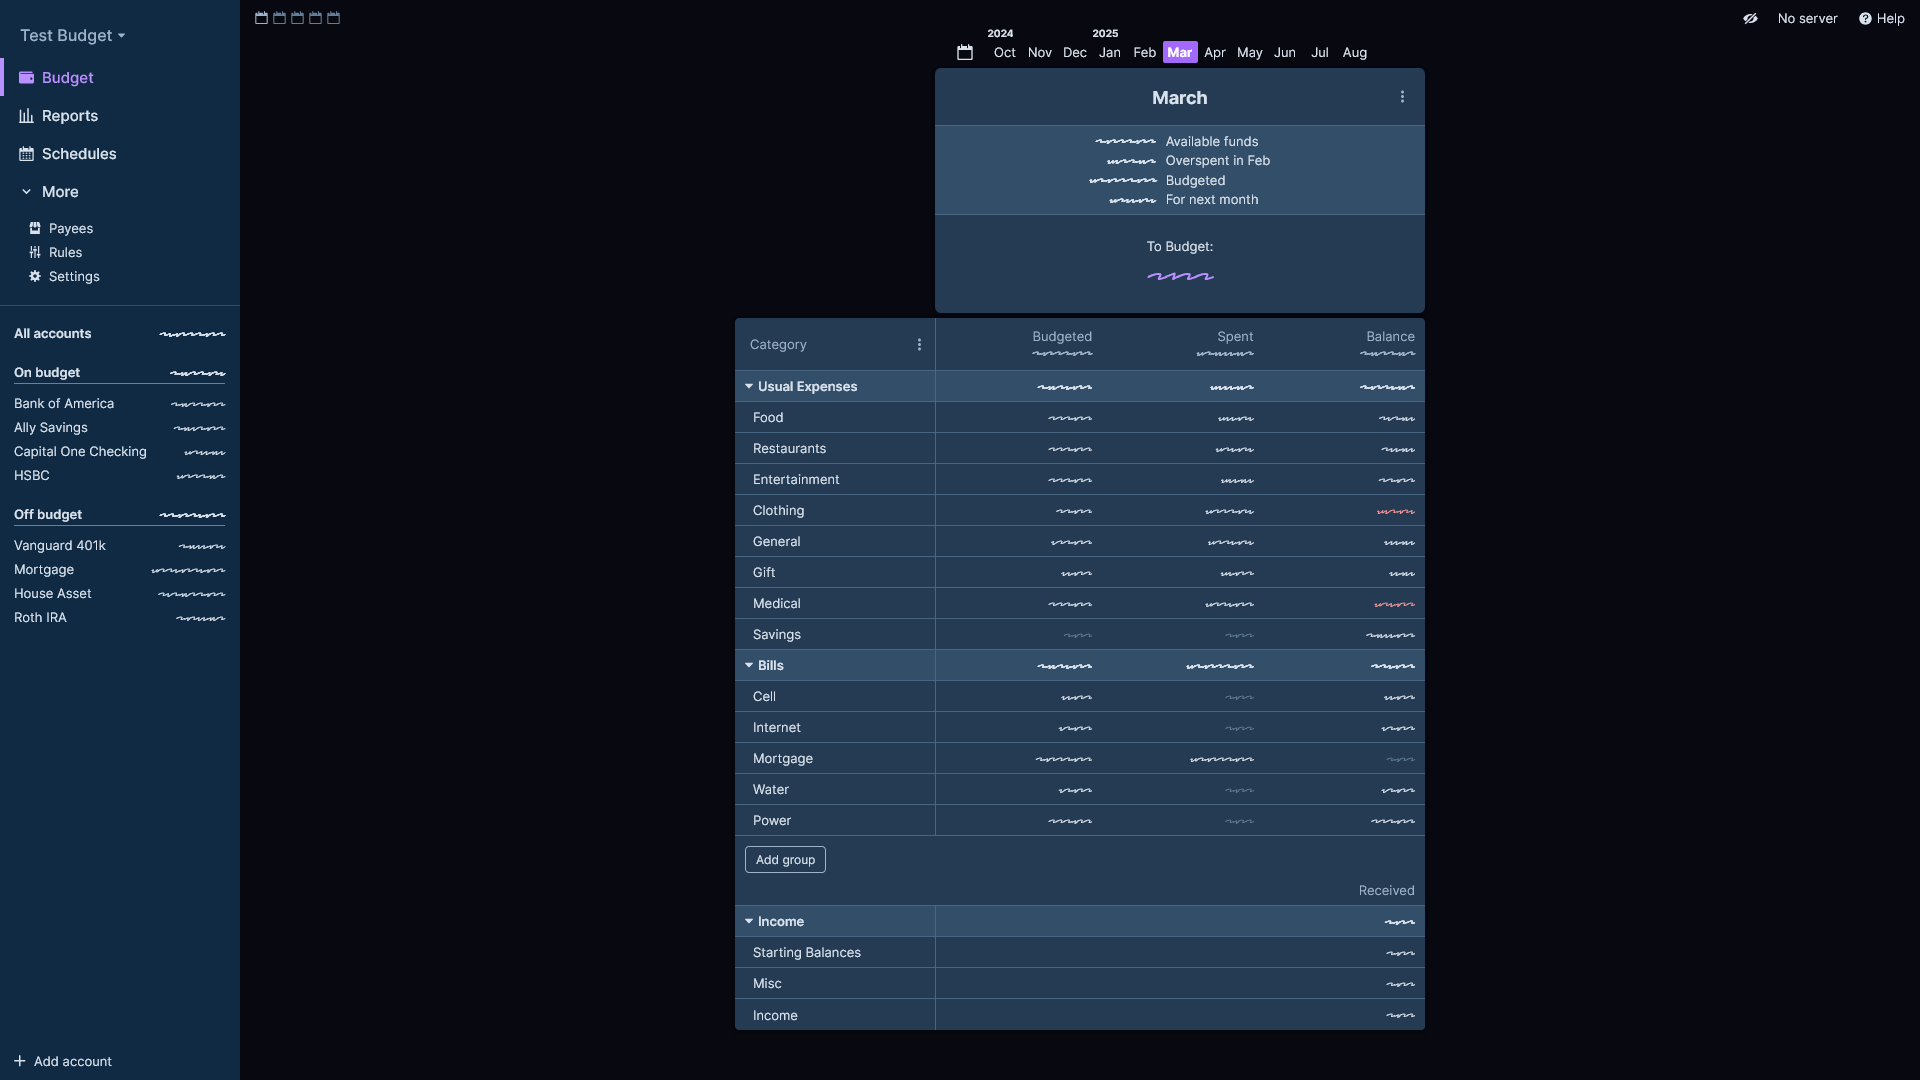Open the On budget accounts view
This screenshot has height=1080, width=1920.
pos(120,373)
